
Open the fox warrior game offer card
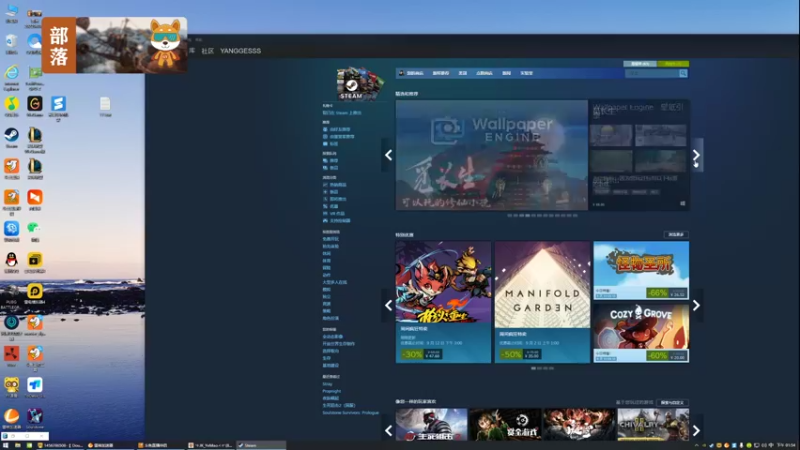[x=443, y=302]
